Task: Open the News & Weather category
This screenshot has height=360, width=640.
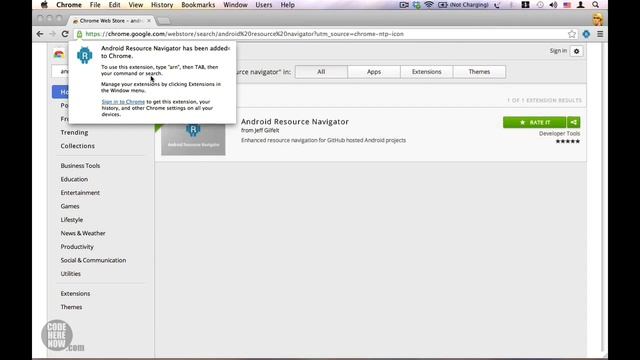Action: click(x=83, y=233)
